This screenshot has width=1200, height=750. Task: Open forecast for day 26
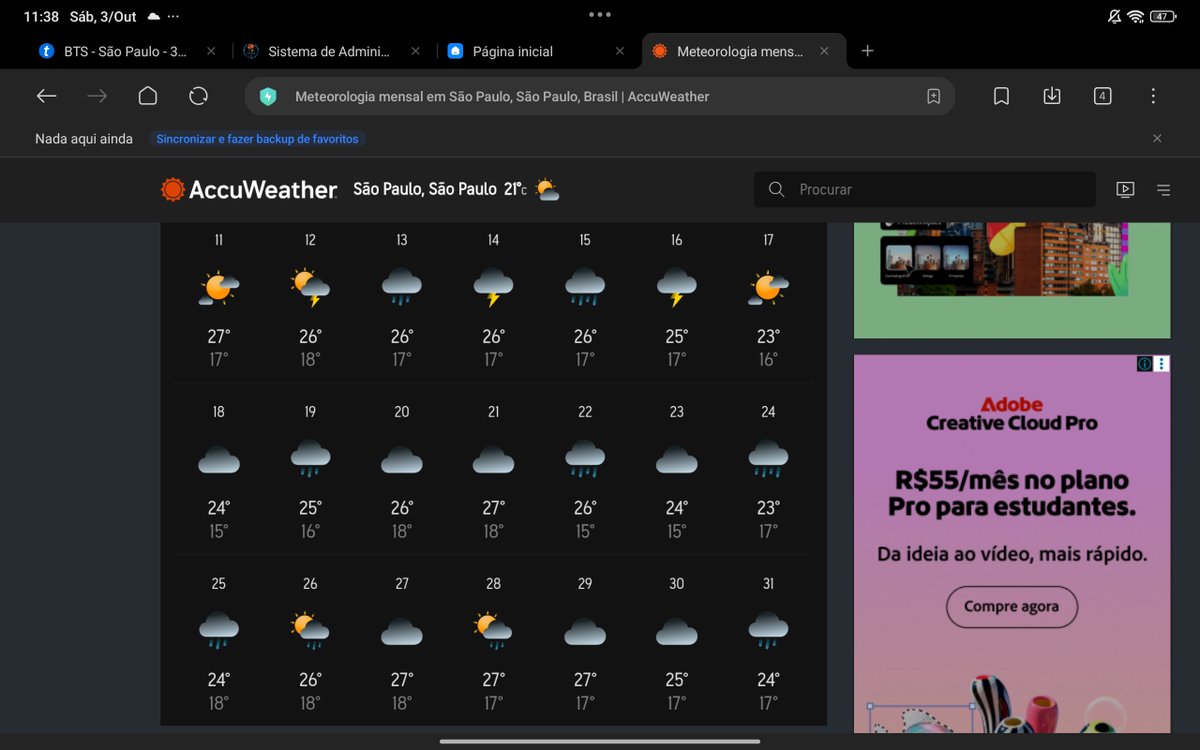tap(310, 642)
